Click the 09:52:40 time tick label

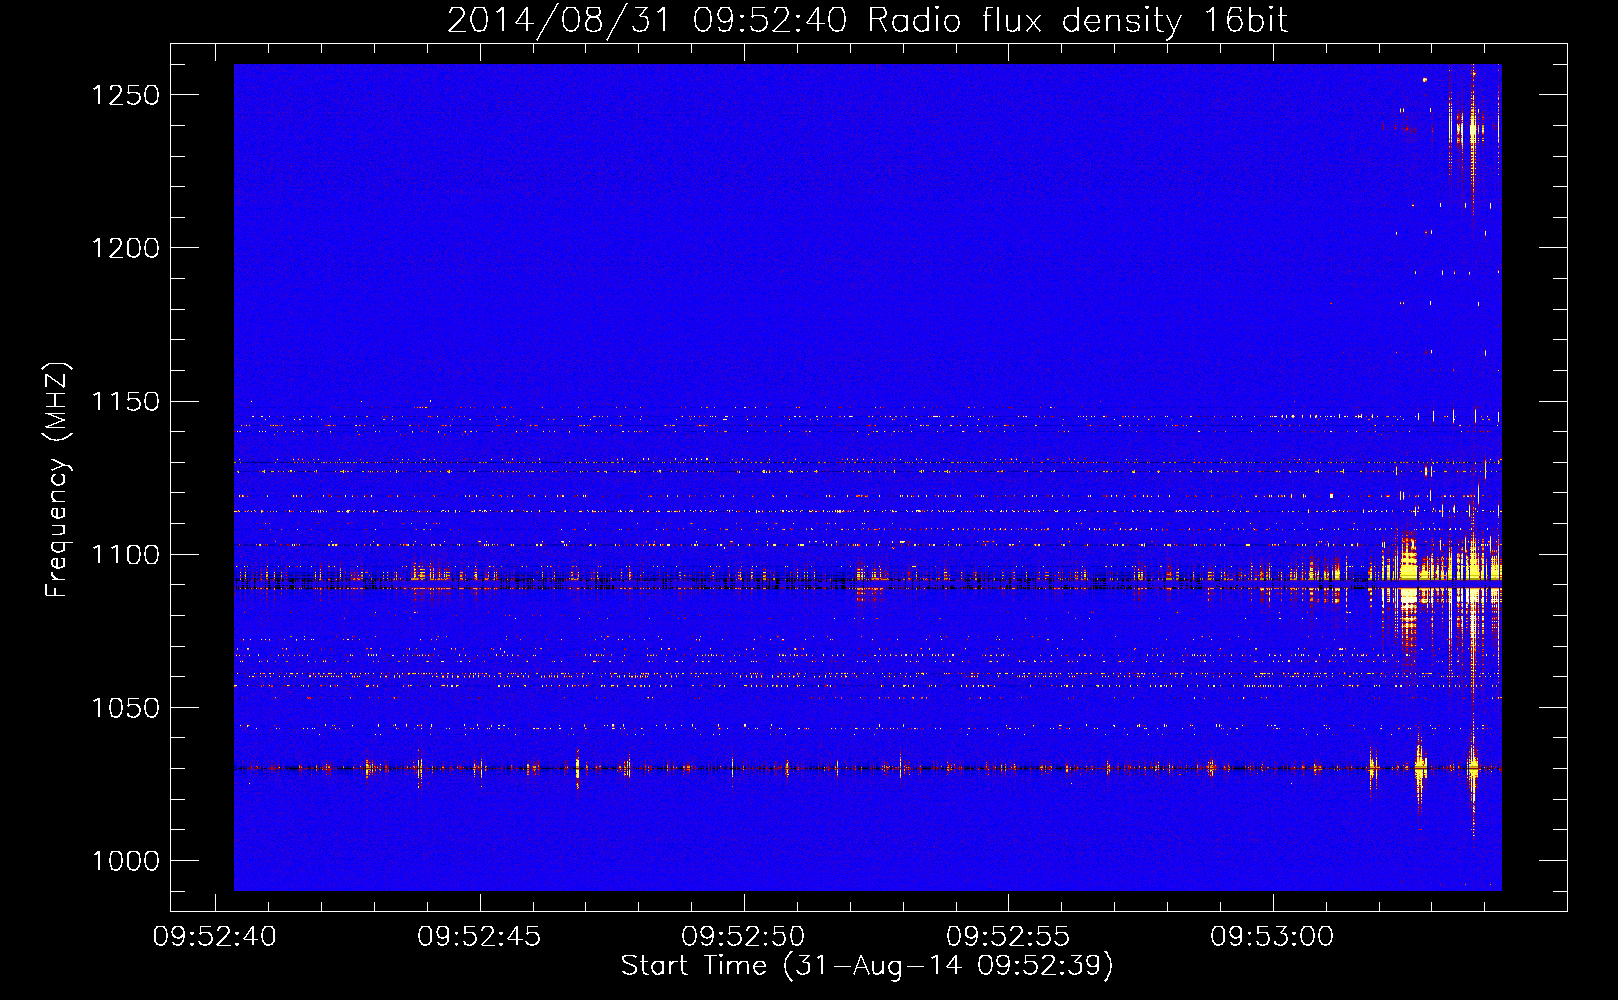[x=214, y=937]
